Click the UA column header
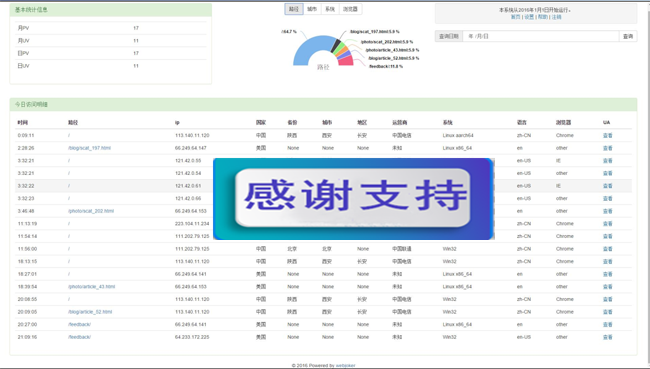650x369 pixels. click(606, 123)
